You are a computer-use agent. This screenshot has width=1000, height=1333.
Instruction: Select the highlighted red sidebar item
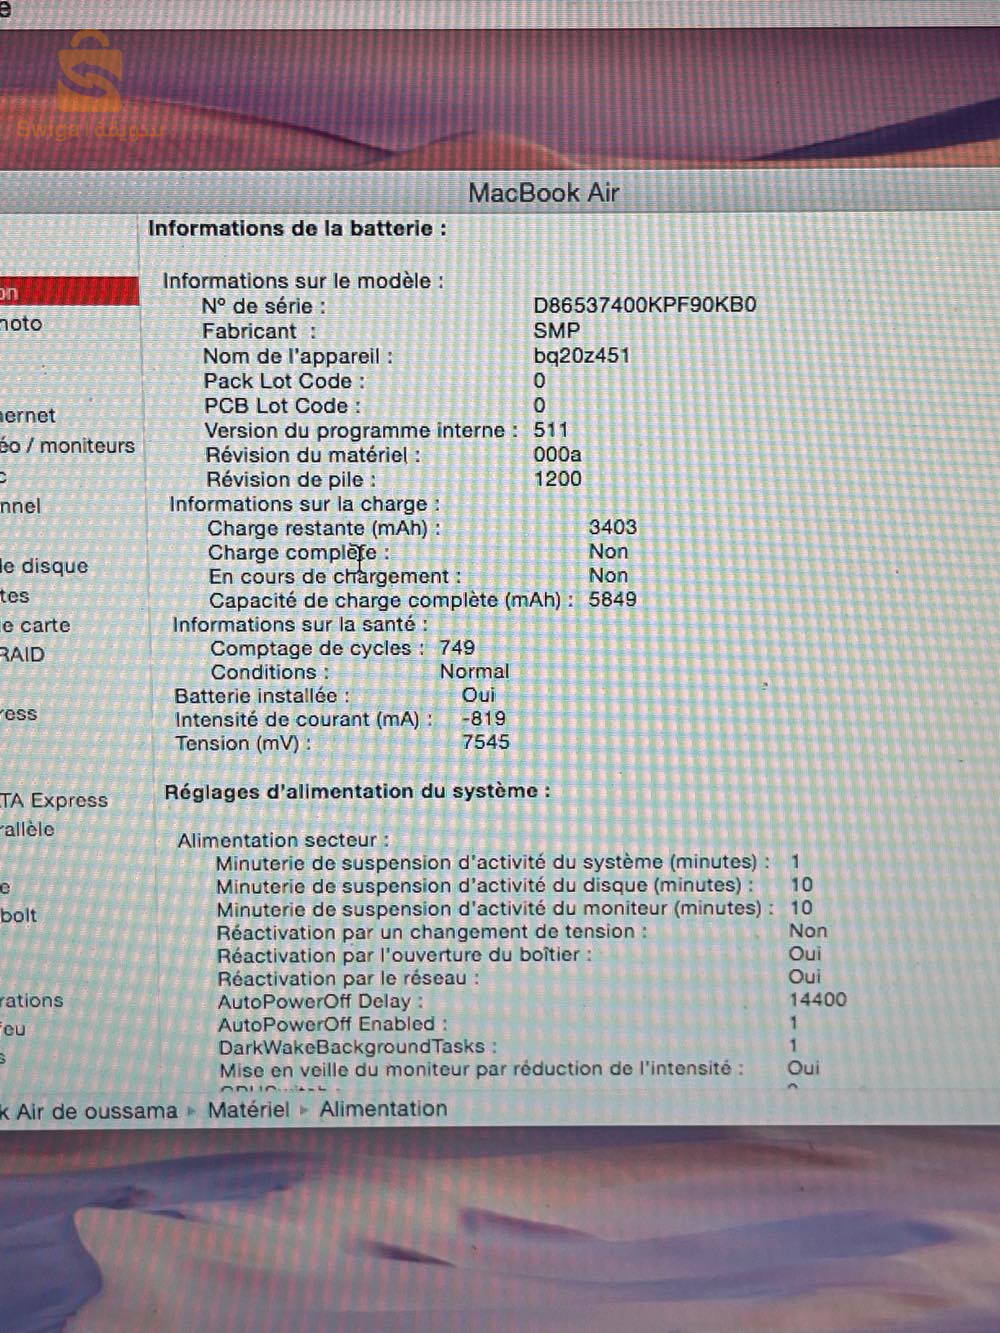(x=68, y=291)
